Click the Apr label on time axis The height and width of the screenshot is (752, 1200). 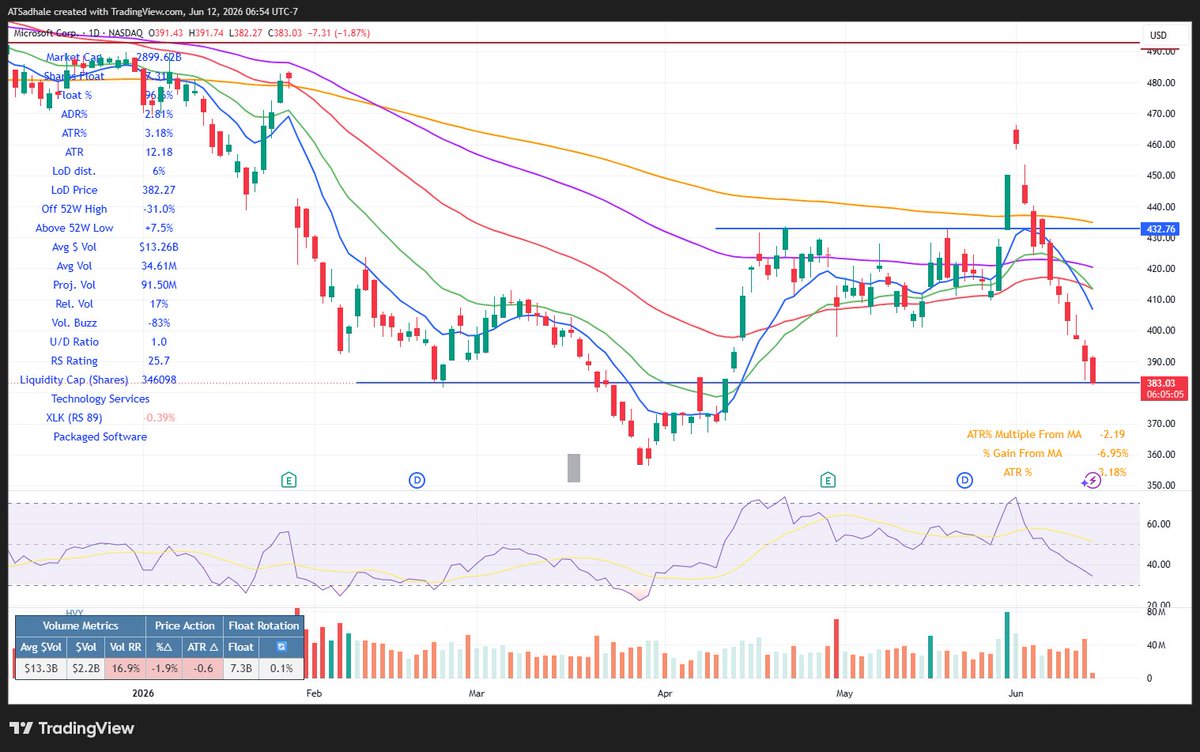click(x=664, y=692)
